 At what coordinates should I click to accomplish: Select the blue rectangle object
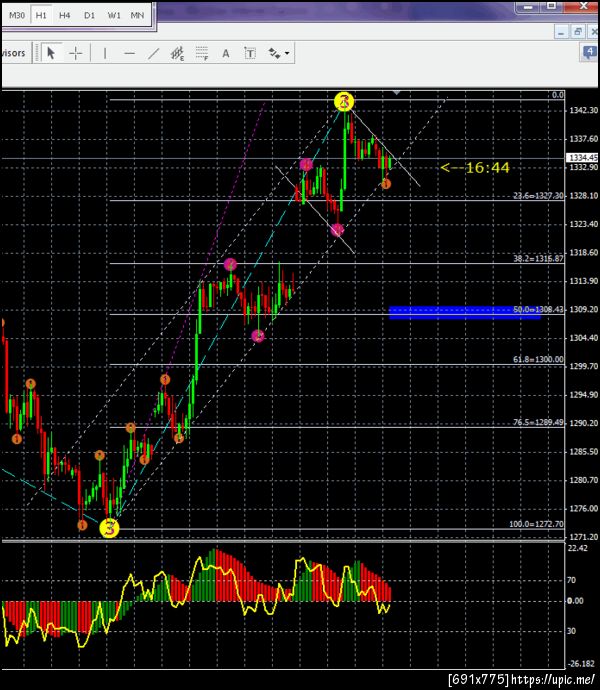[464, 312]
